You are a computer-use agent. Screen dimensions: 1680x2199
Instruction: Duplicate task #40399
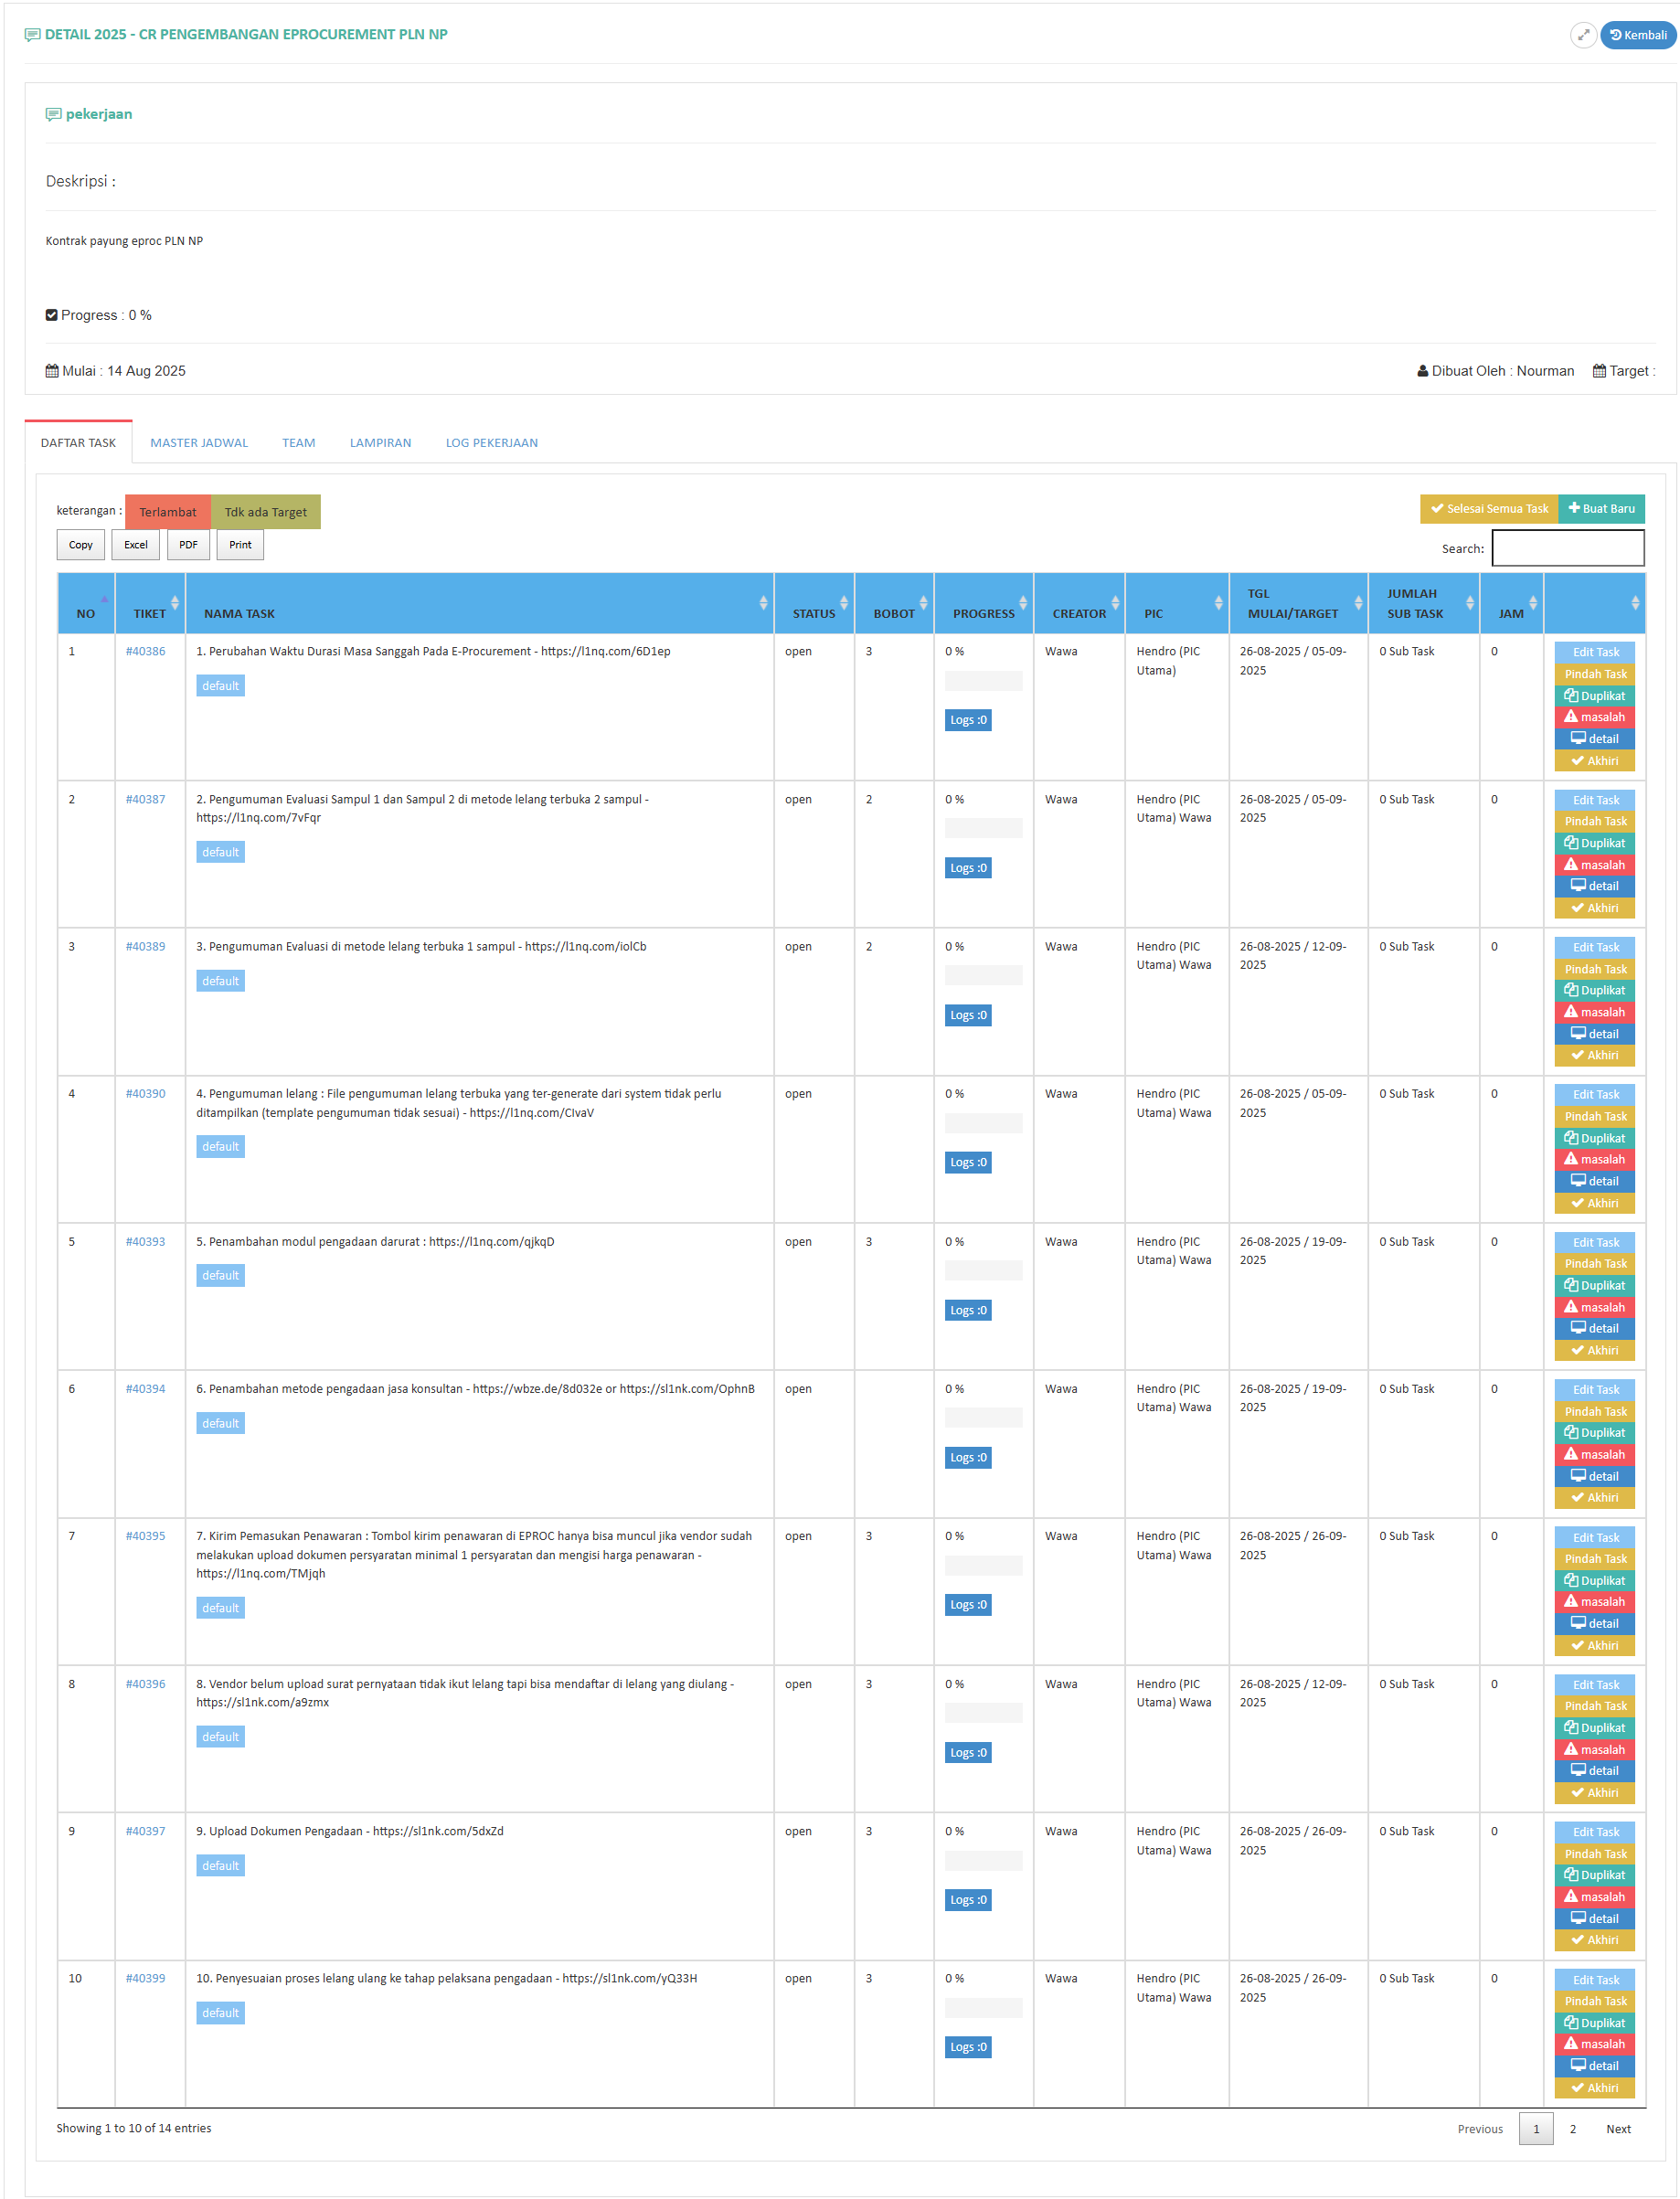click(1595, 2023)
